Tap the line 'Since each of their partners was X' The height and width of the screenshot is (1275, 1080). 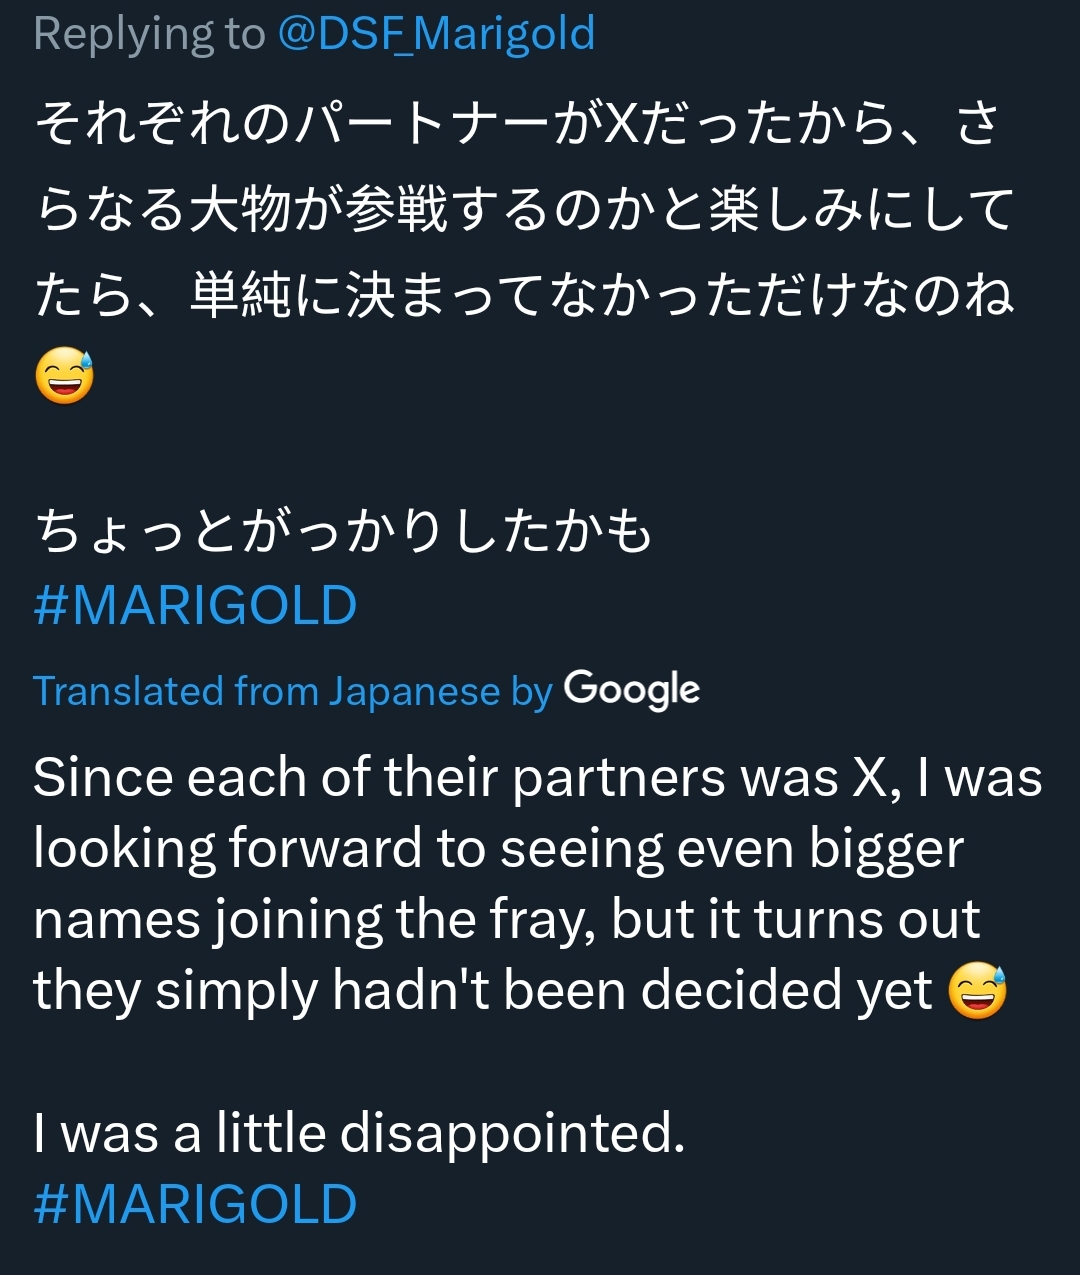coord(538,778)
